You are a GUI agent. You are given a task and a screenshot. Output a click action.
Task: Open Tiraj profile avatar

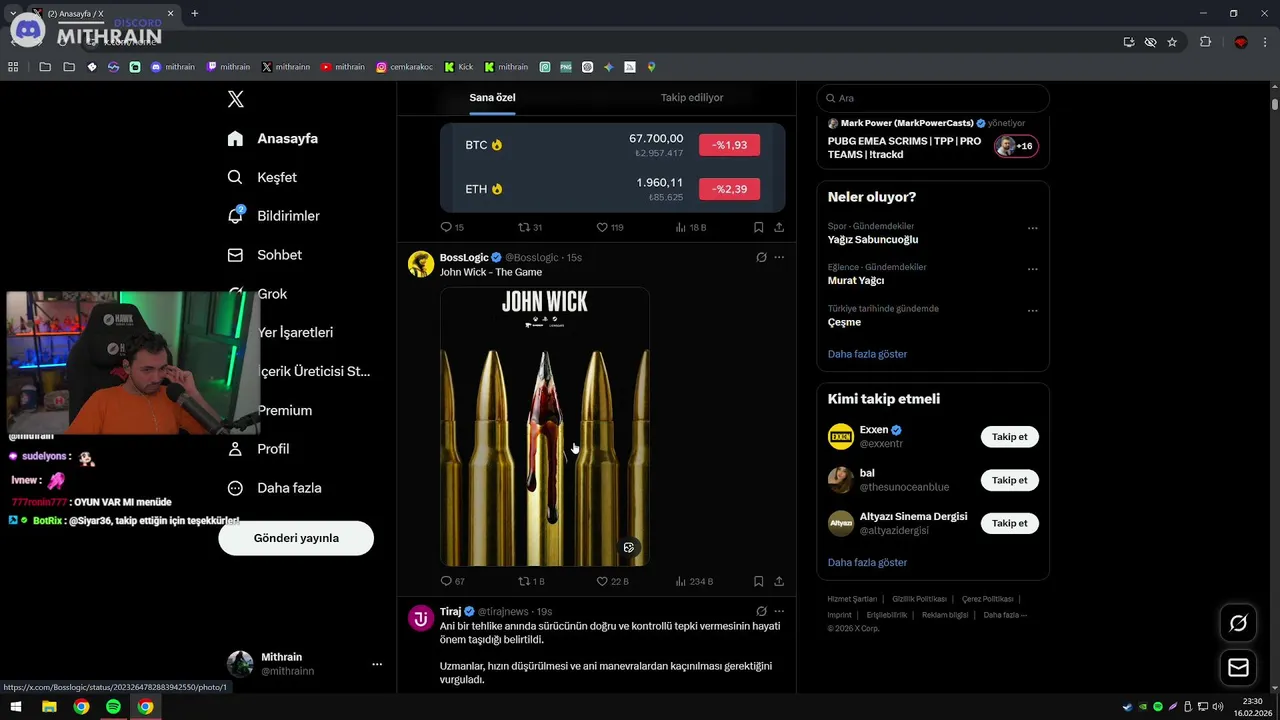pos(421,618)
